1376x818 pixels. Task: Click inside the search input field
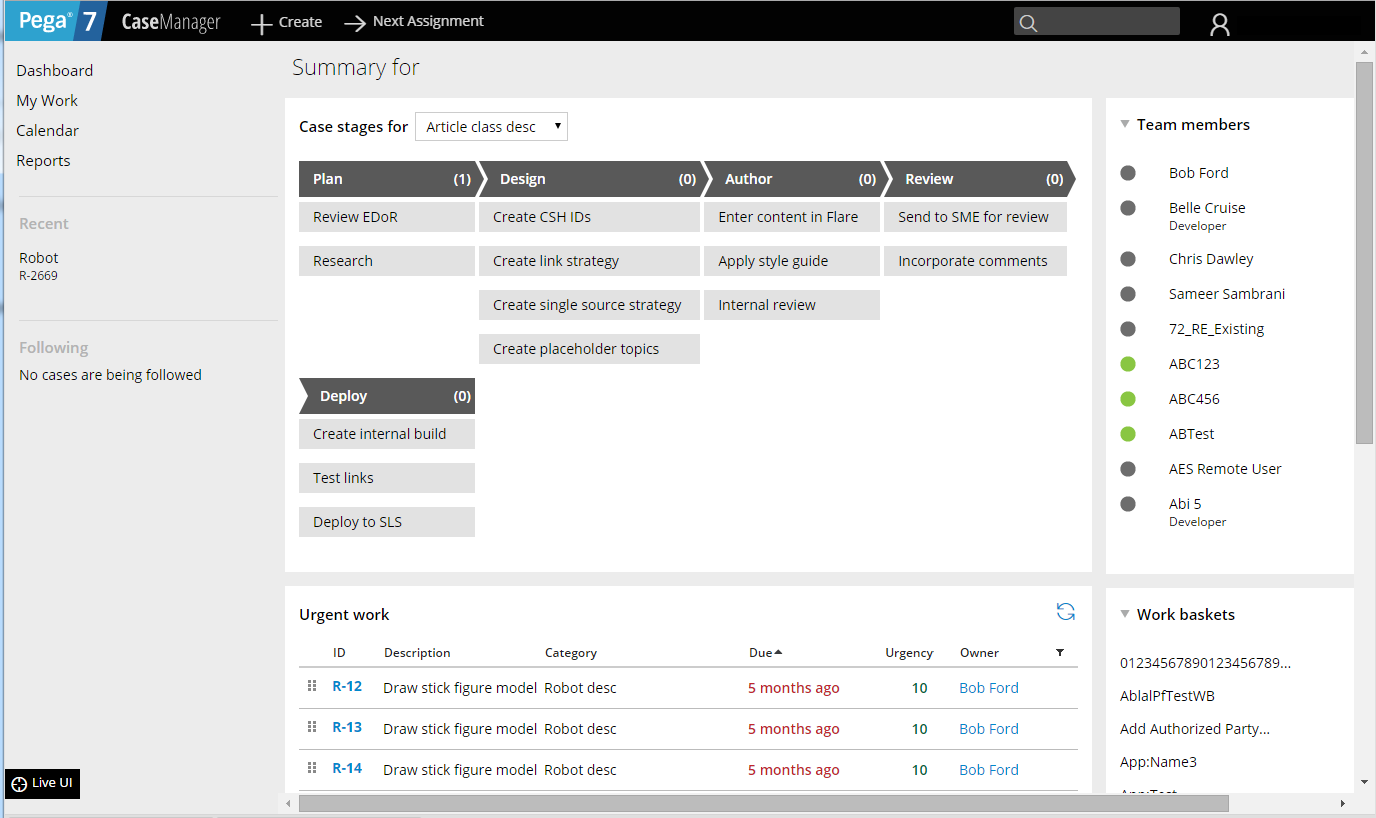pyautogui.click(x=1100, y=22)
